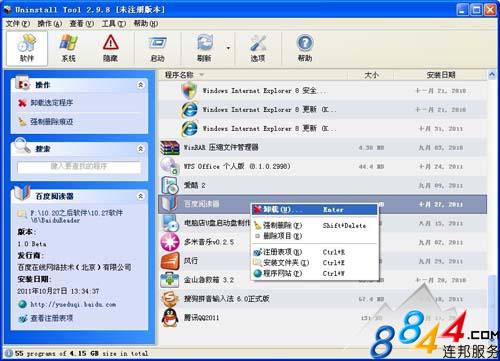Open the 文件 menu
This screenshot has height=361, width=500.
coord(17,24)
